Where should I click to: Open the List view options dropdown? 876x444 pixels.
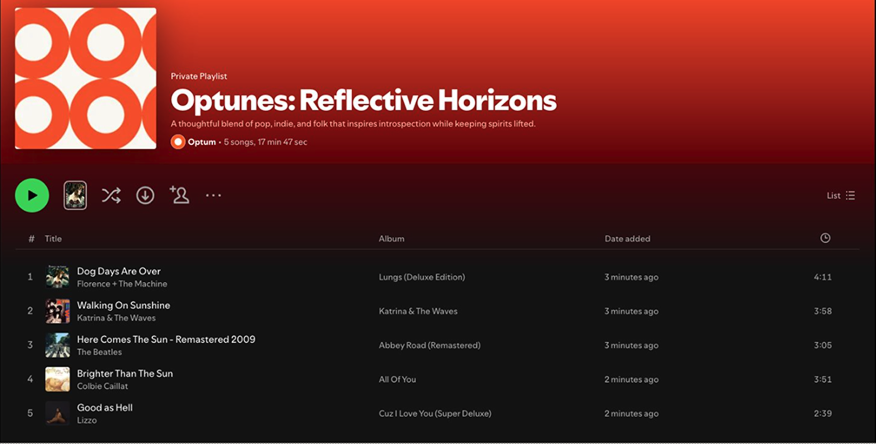coord(841,195)
